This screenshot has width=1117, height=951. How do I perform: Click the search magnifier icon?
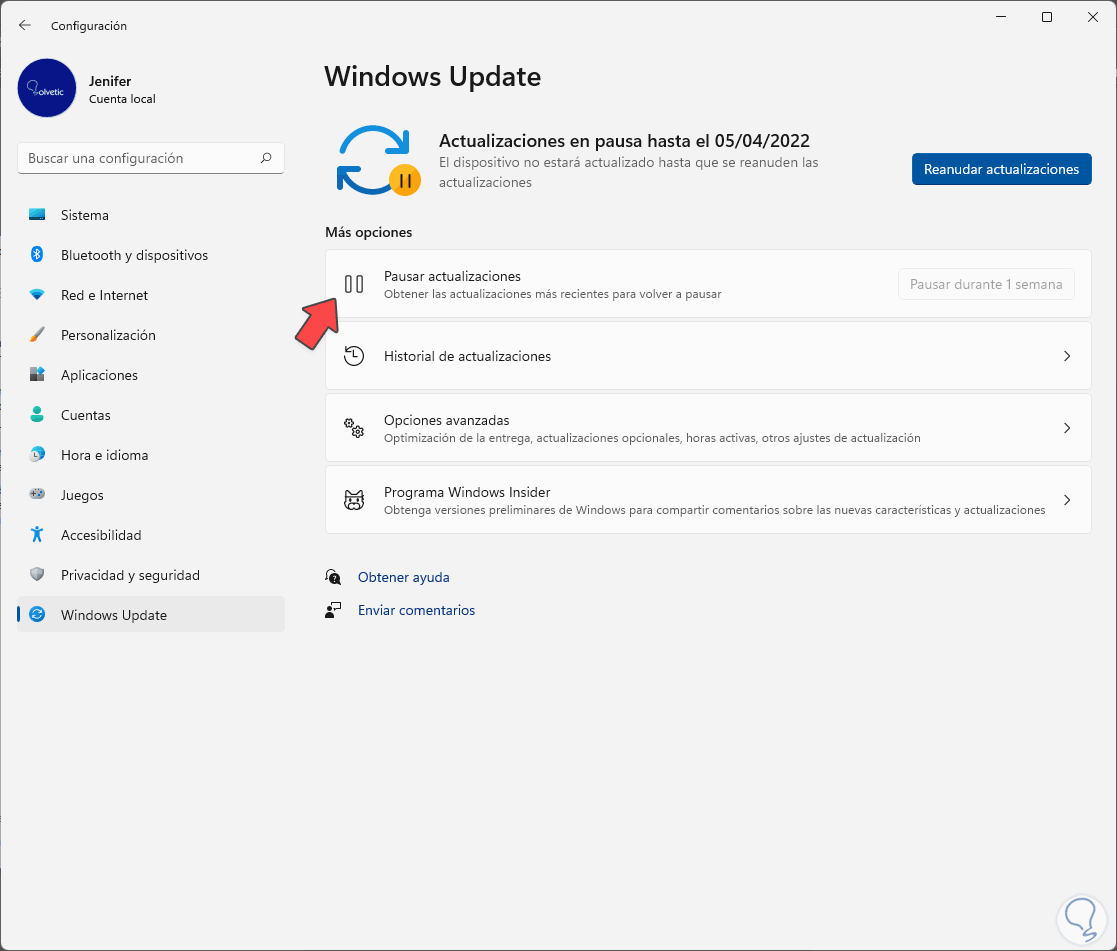[266, 158]
